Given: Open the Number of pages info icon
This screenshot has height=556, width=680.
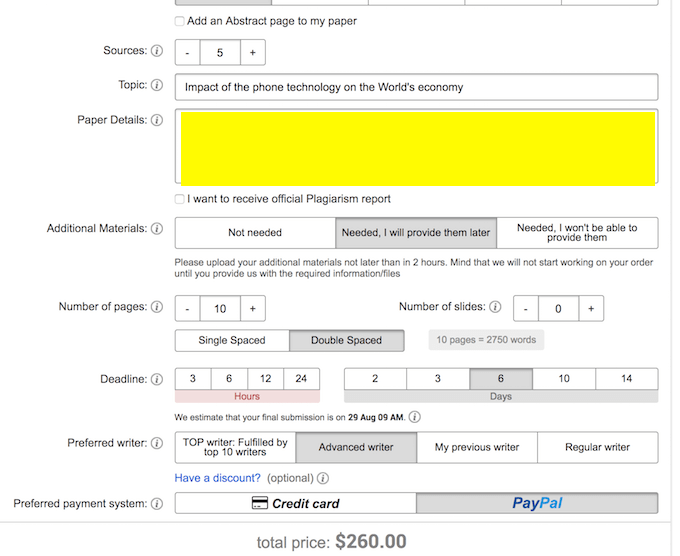Looking at the screenshot, I should (x=157, y=307).
